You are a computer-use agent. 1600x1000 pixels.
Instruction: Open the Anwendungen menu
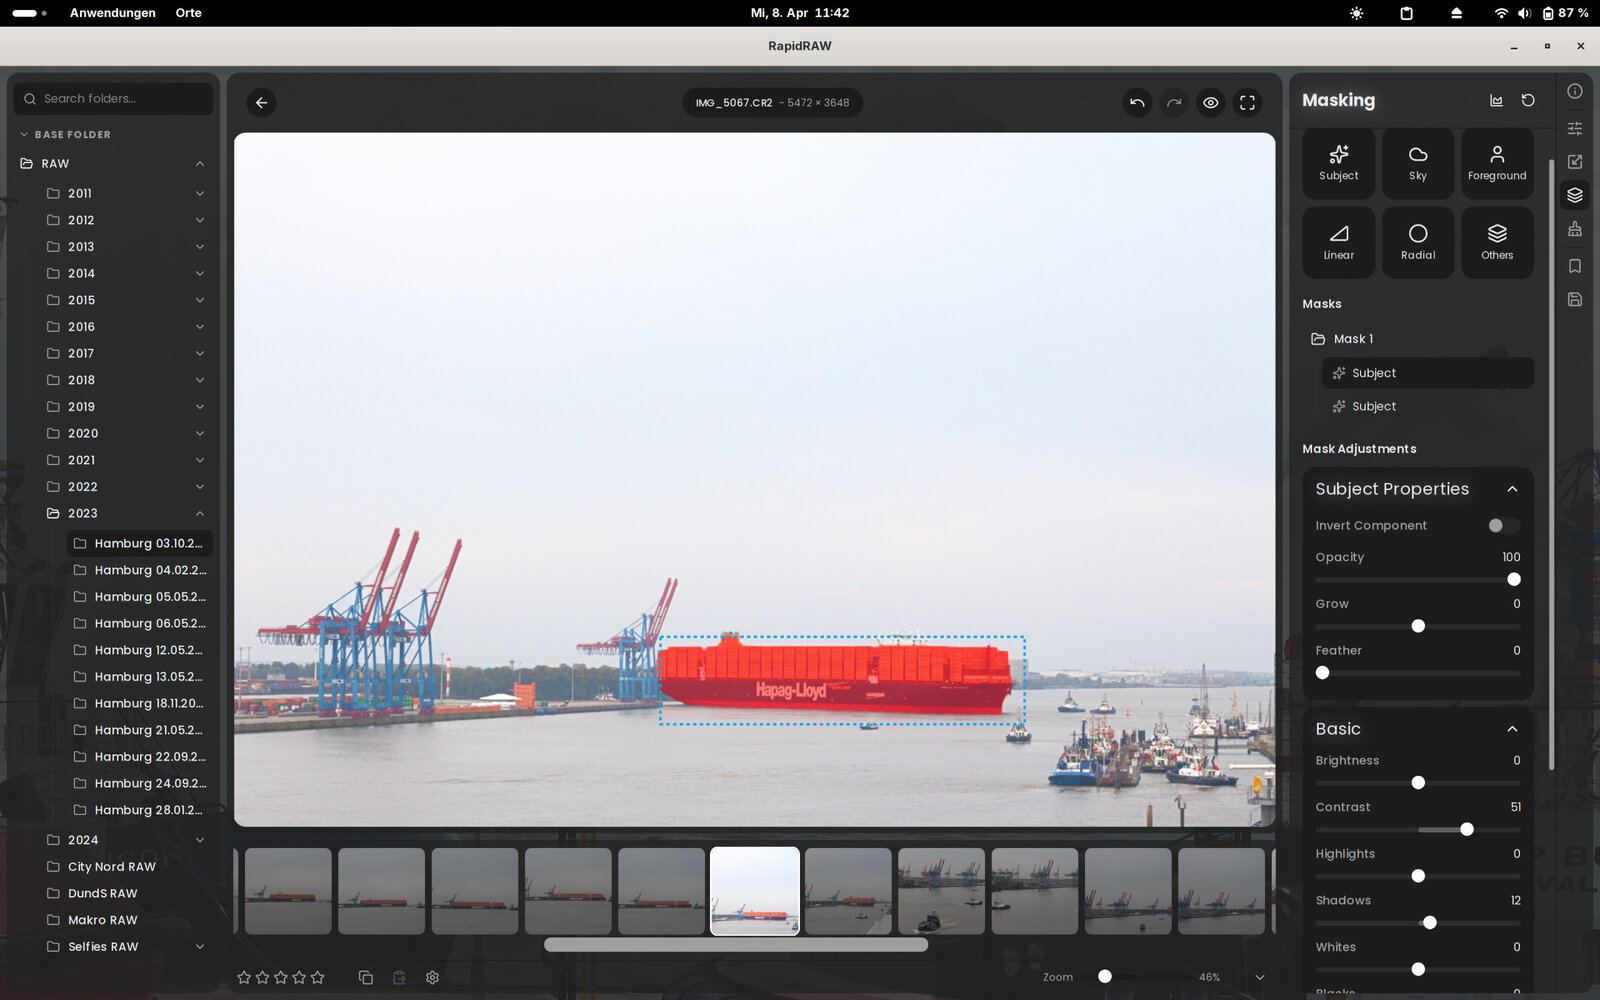[112, 13]
